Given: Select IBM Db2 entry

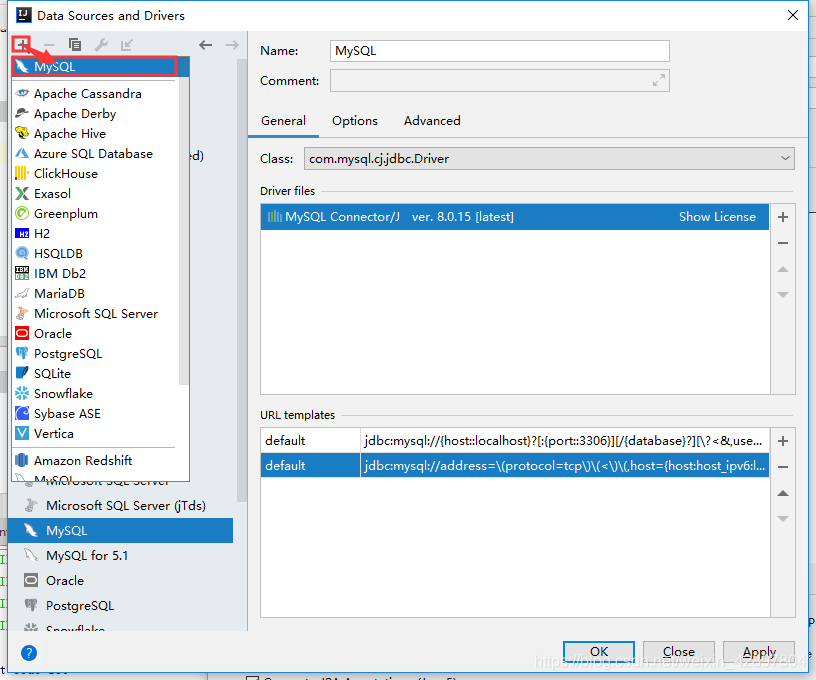Looking at the screenshot, I should click(x=95, y=274).
